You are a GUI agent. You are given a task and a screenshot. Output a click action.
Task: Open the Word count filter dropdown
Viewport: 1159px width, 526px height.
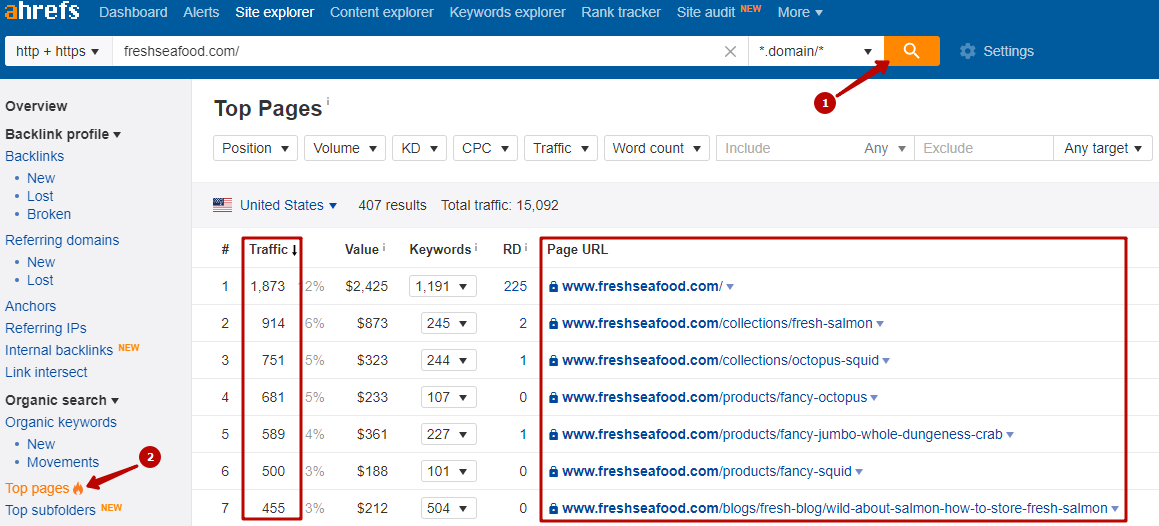tap(656, 148)
